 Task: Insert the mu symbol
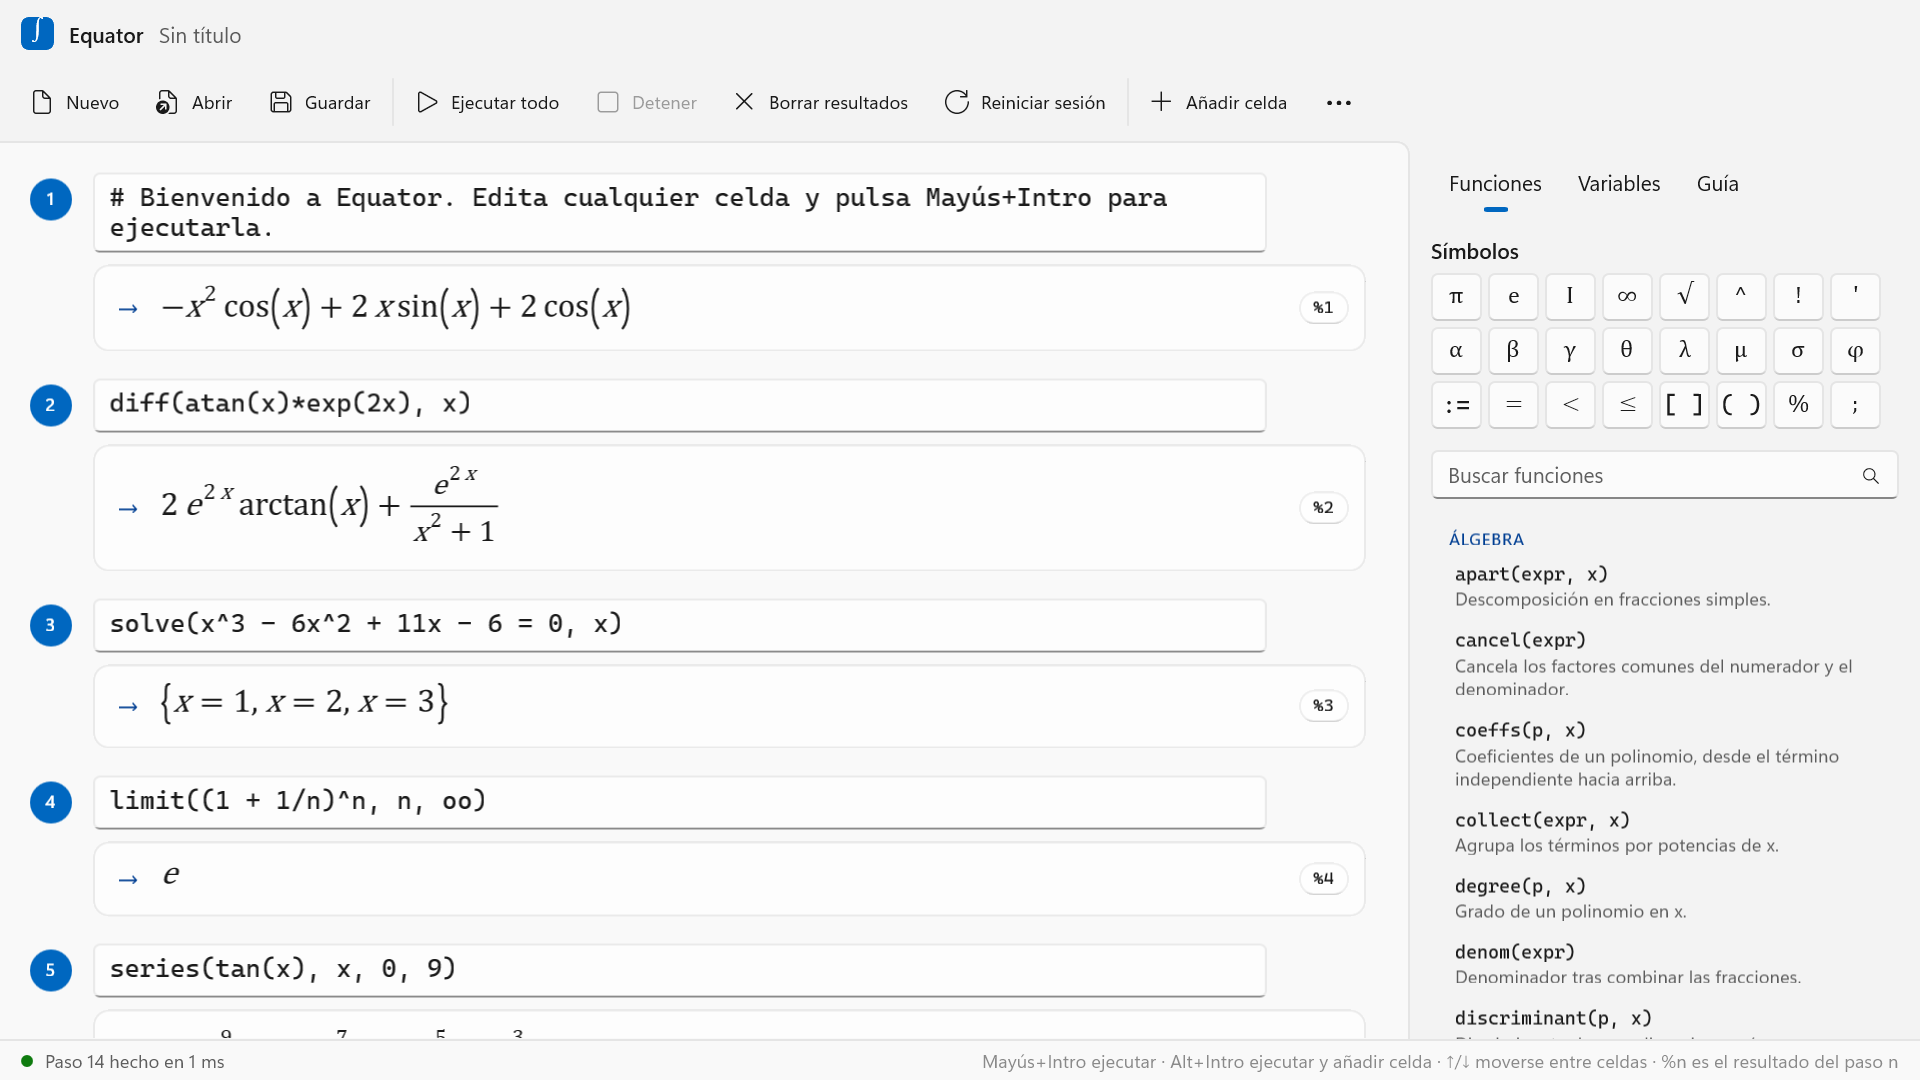pyautogui.click(x=1741, y=351)
